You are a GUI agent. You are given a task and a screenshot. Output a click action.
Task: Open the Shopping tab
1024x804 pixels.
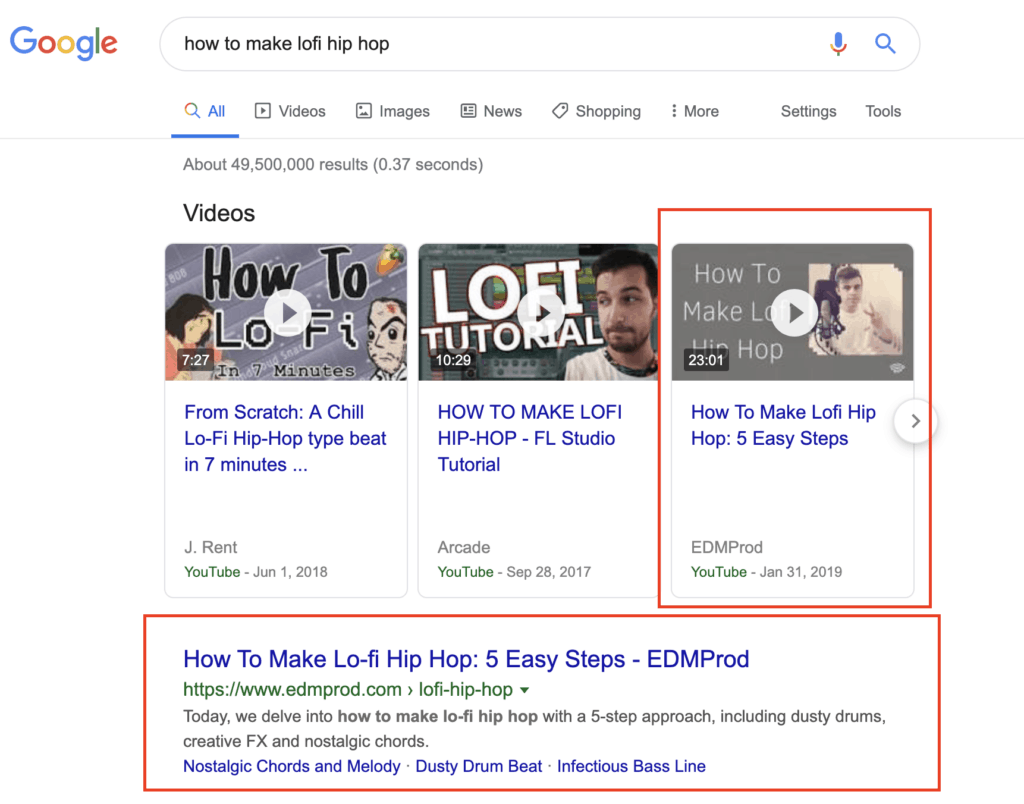tap(596, 111)
